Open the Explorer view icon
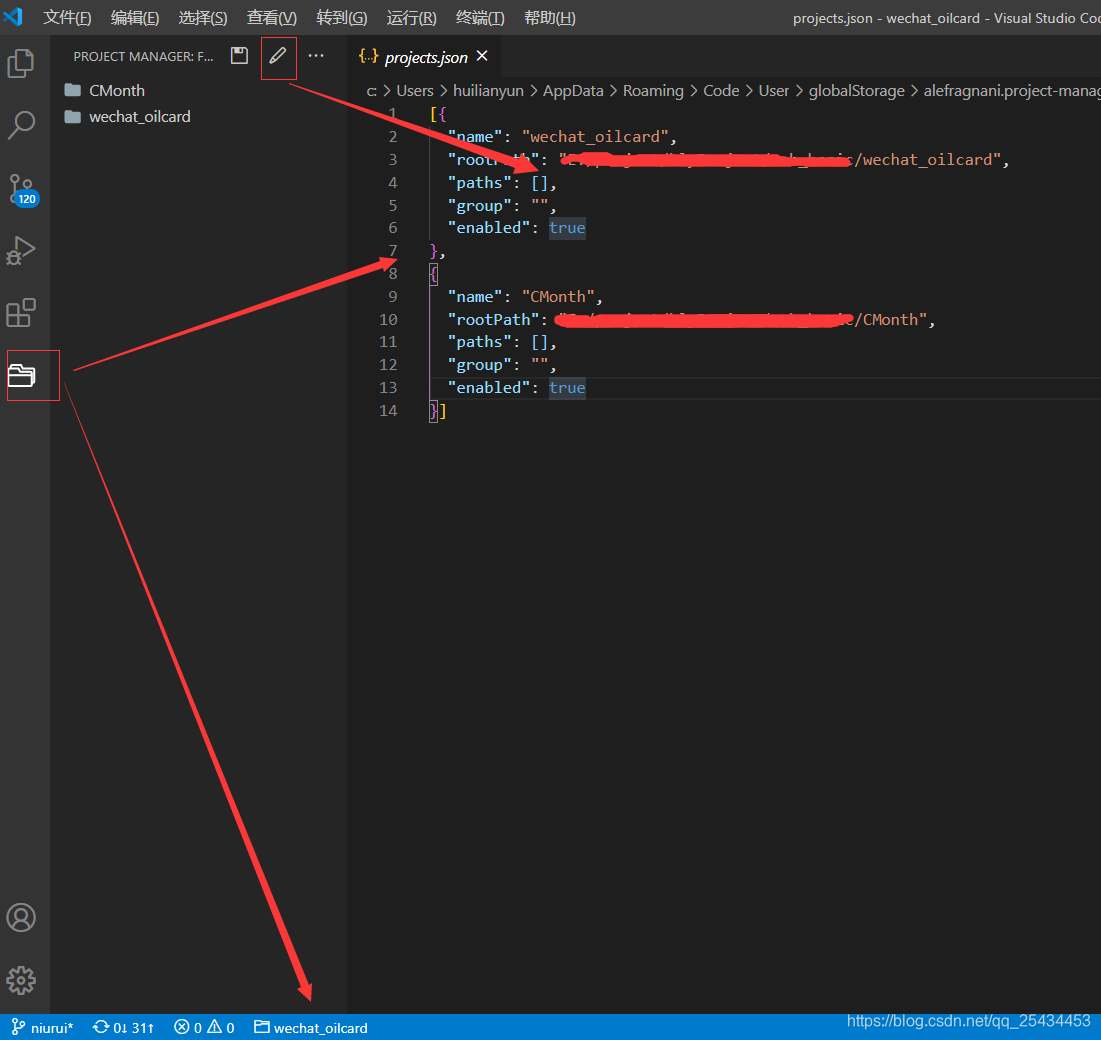The height and width of the screenshot is (1040, 1101). click(x=22, y=63)
